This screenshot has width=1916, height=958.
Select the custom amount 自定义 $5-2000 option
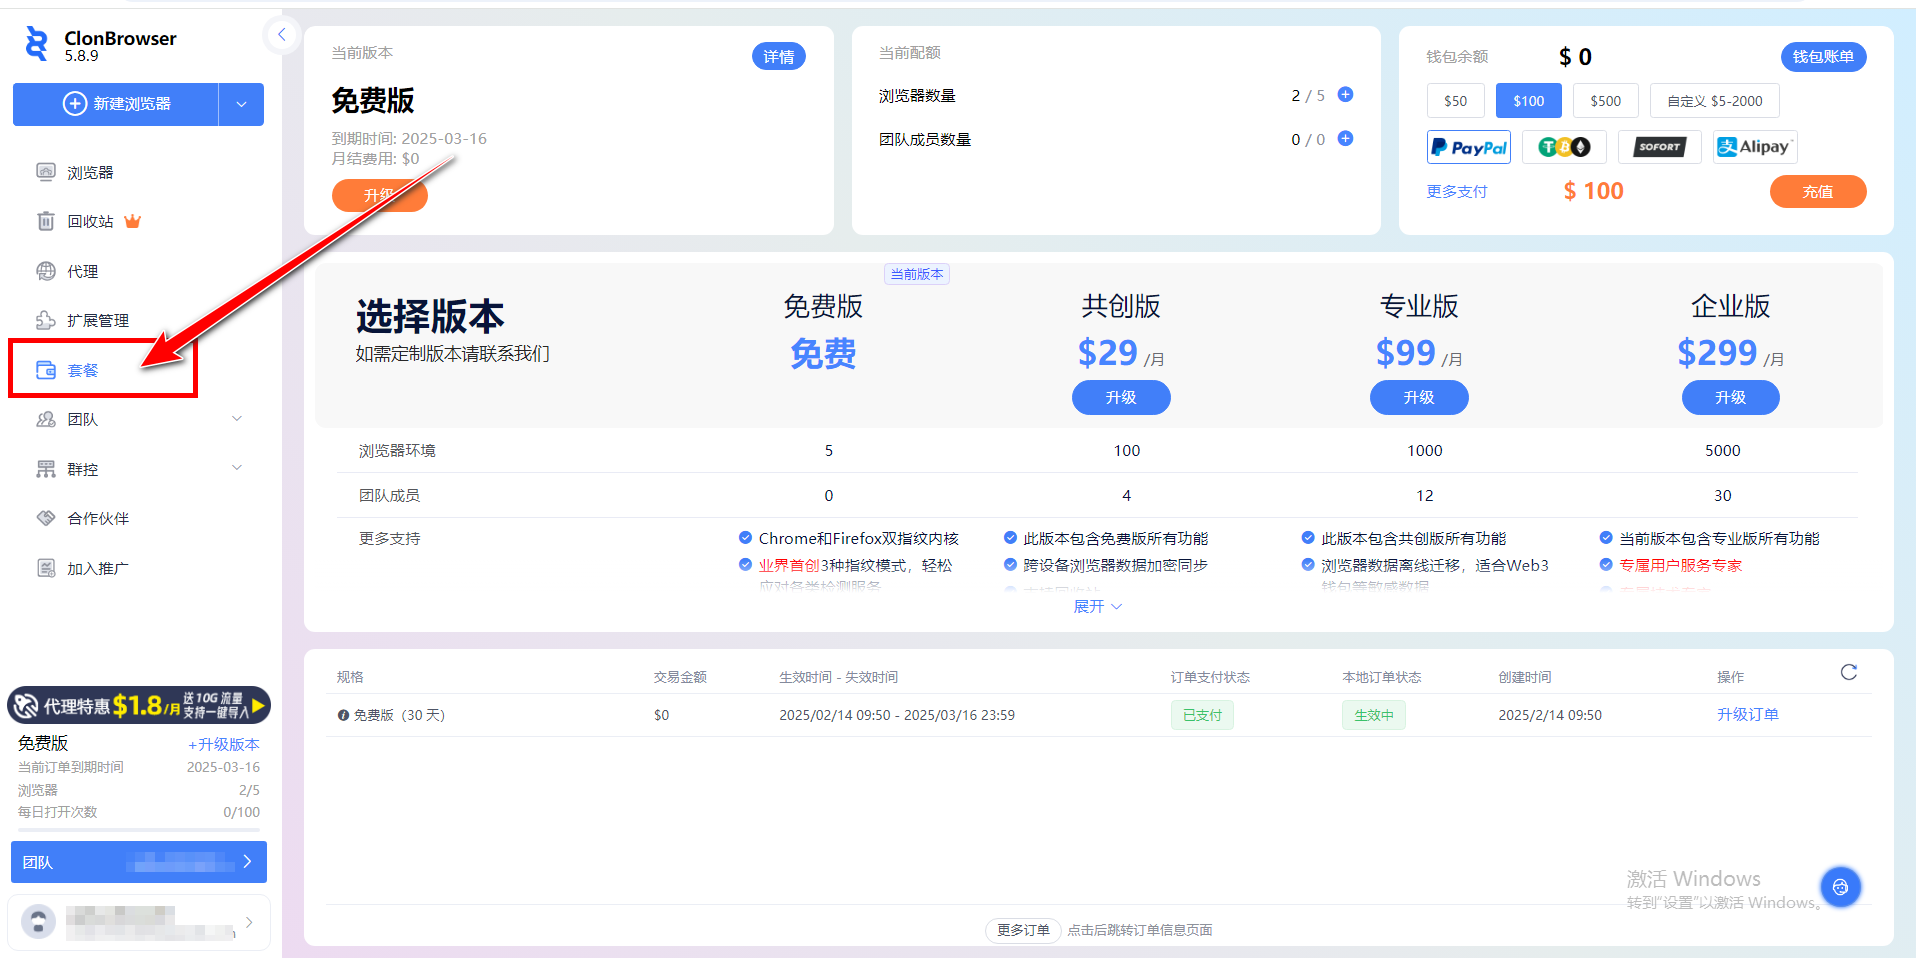(x=1714, y=101)
